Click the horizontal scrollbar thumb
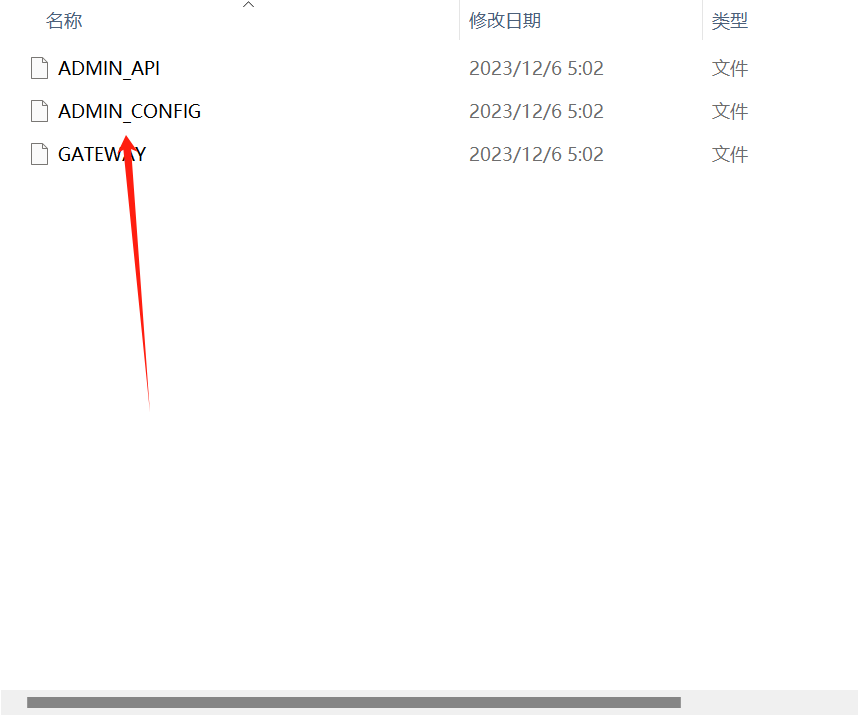Screen dimensions: 858x715 [353, 702]
